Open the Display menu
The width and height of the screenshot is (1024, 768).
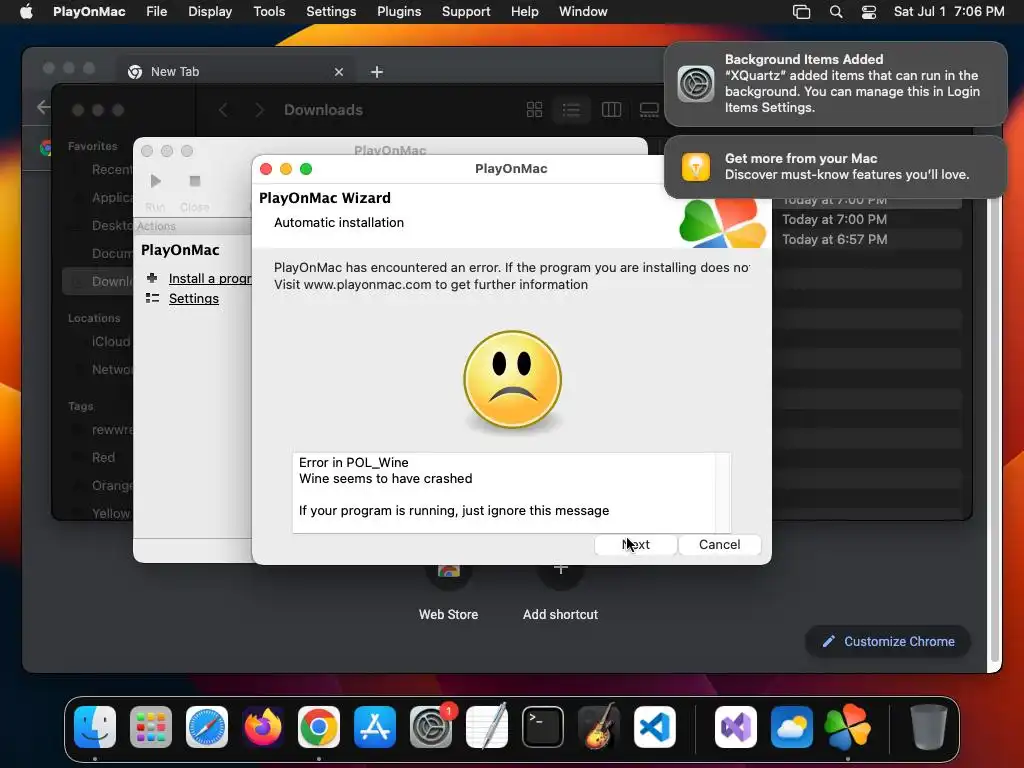pyautogui.click(x=210, y=12)
